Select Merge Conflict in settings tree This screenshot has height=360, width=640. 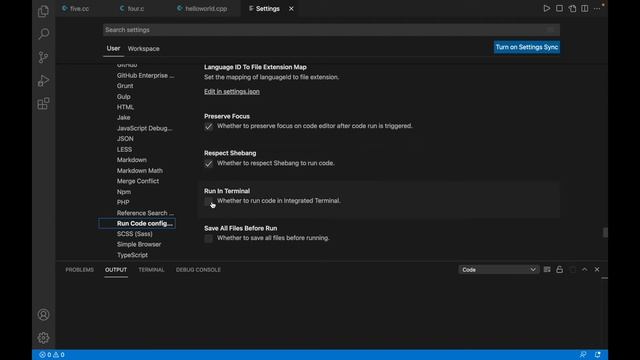tap(138, 181)
